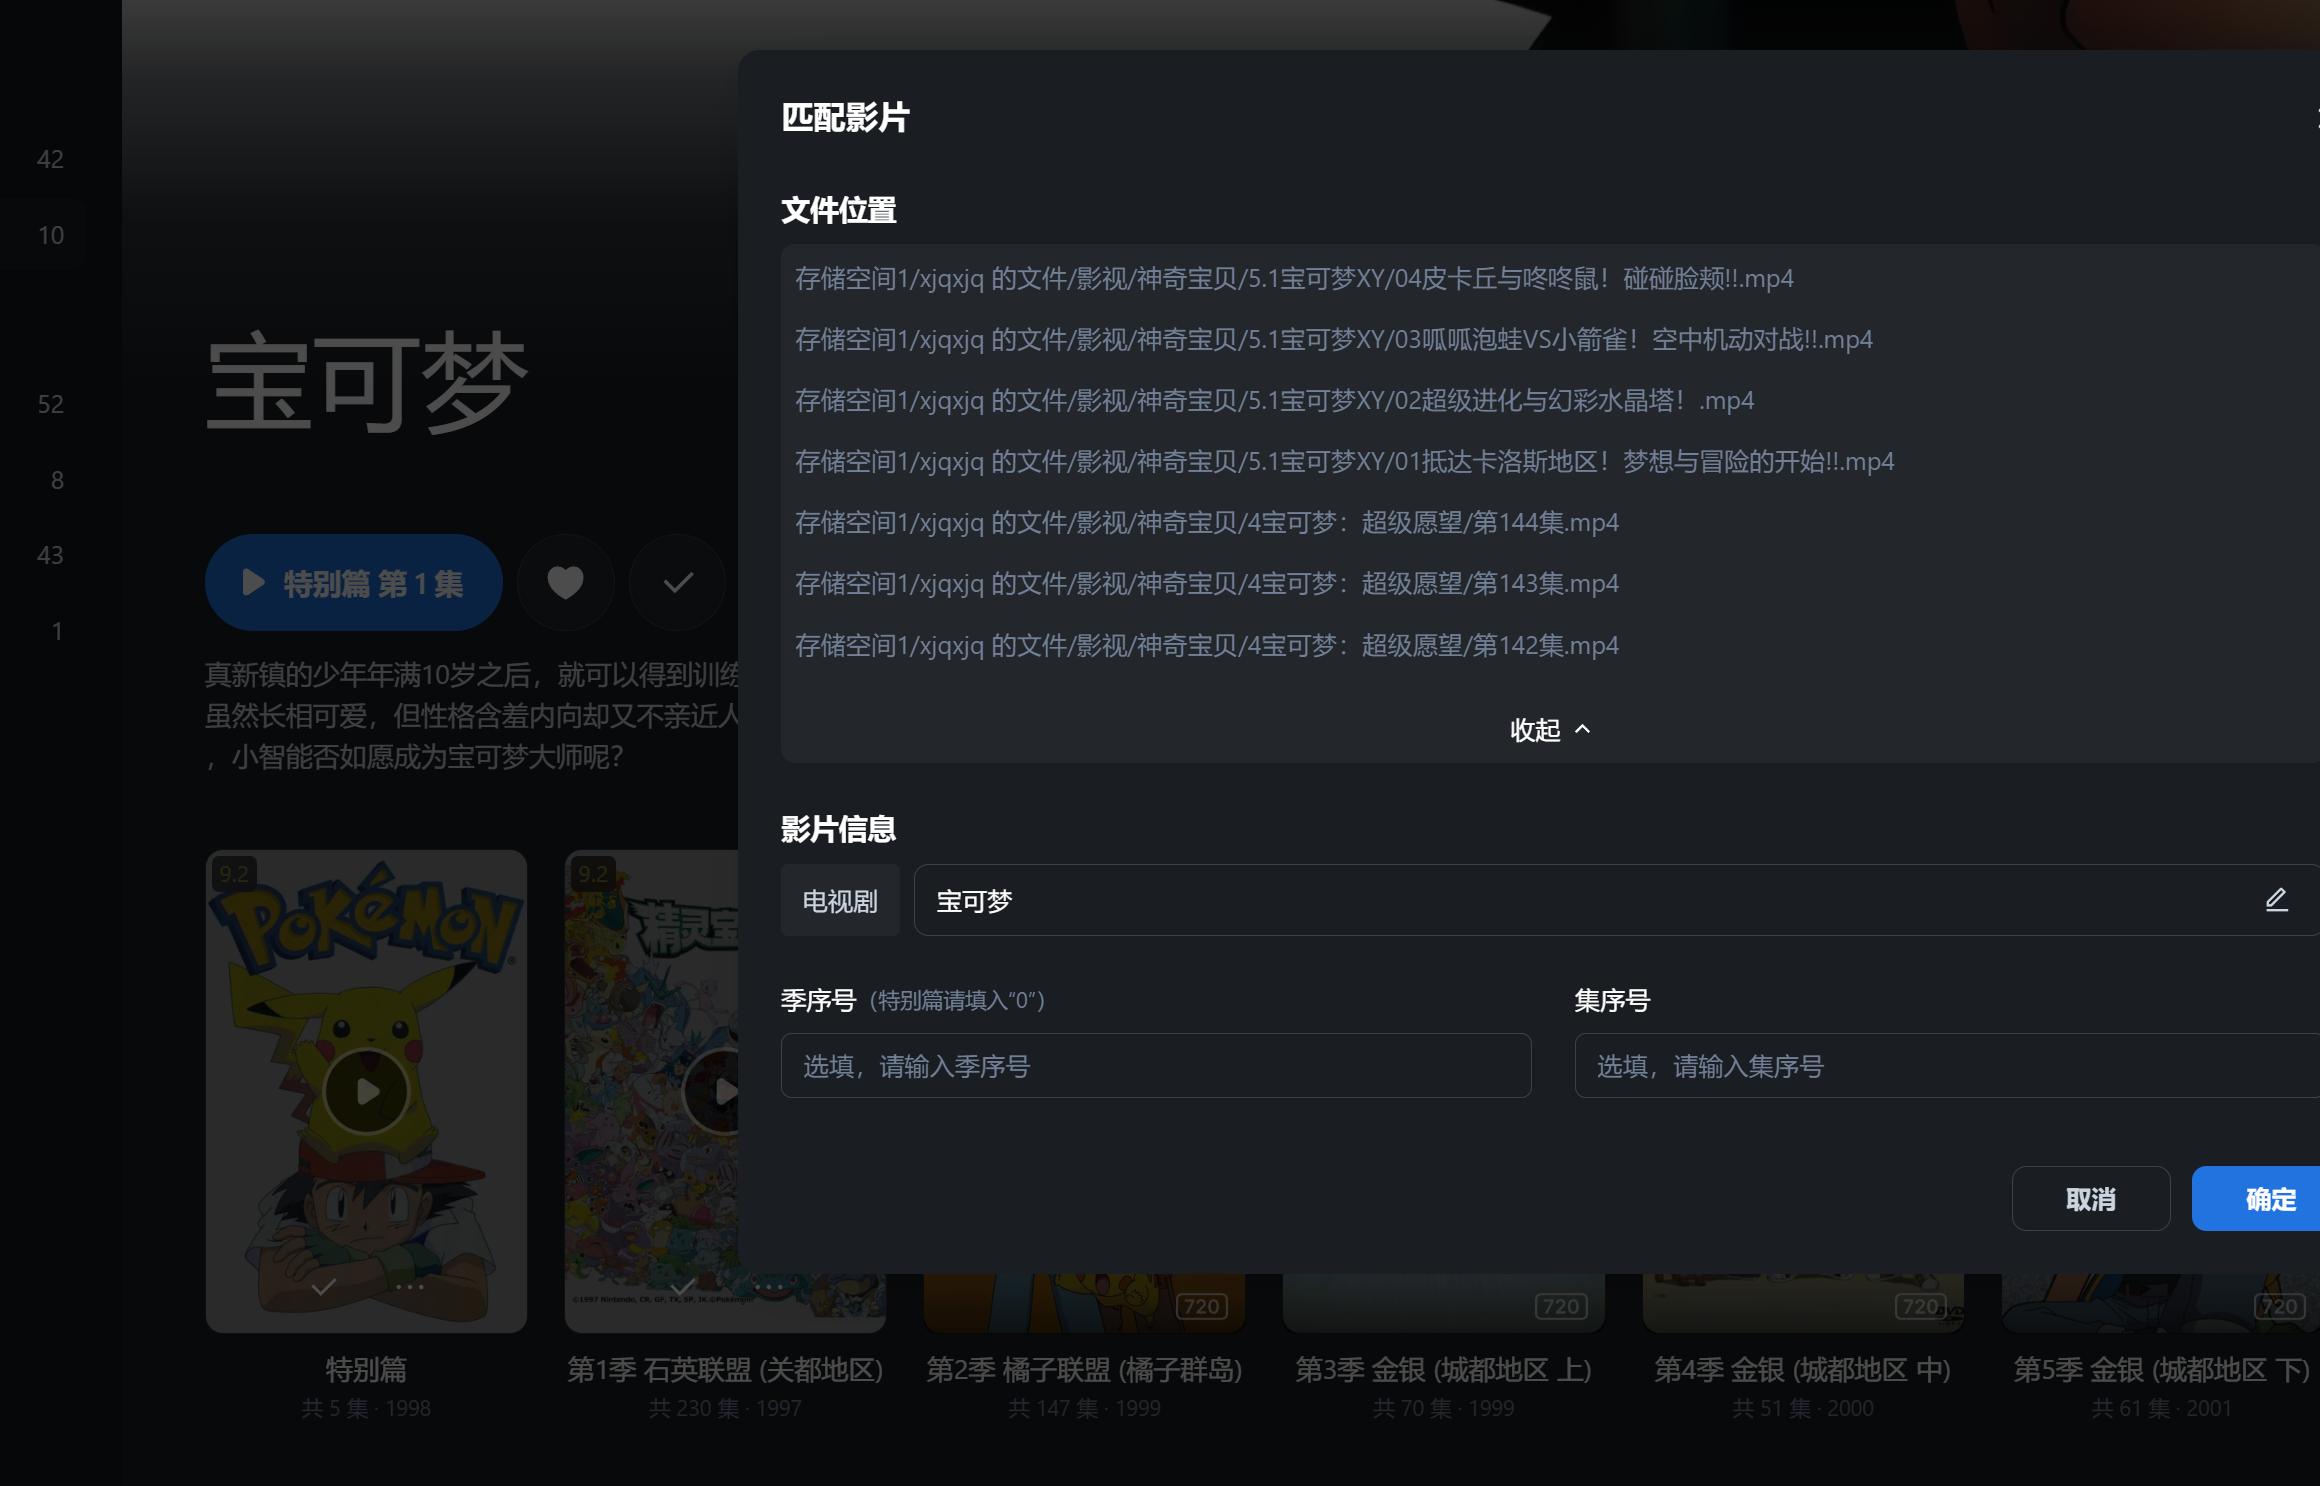
Task: Open more options dots on 特别篇 poster
Action: click(409, 1287)
